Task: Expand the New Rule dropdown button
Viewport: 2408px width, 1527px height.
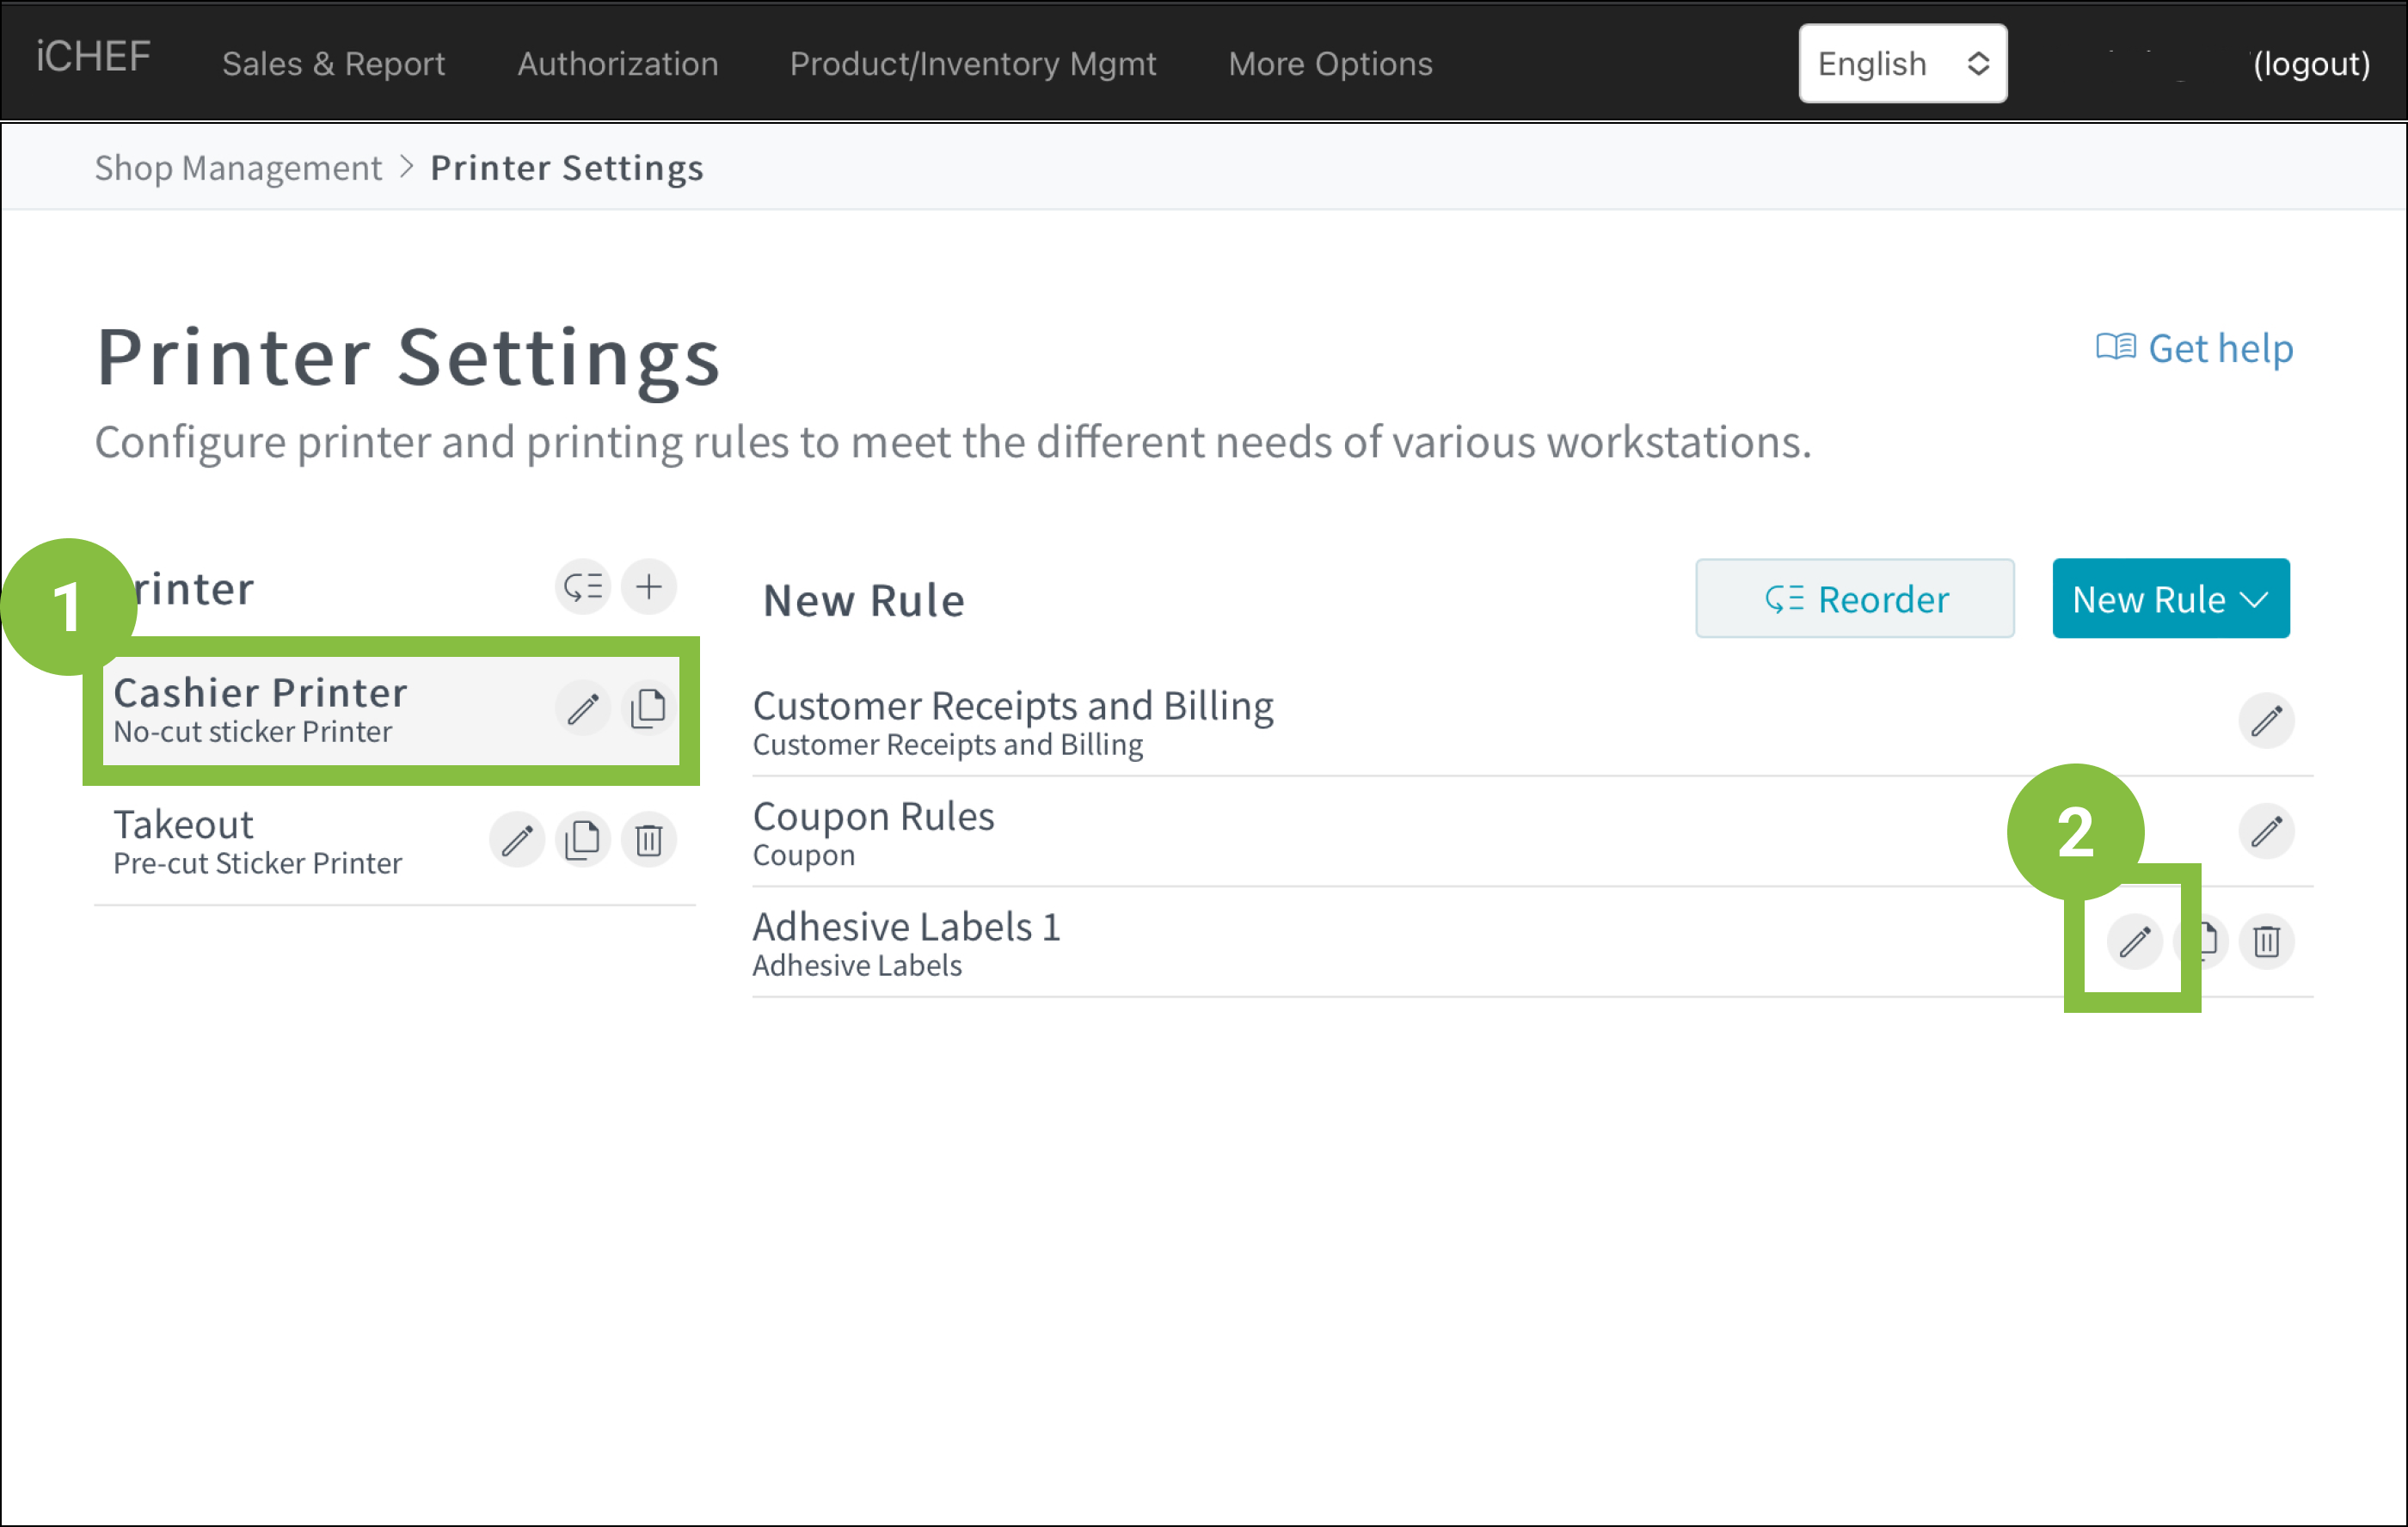Action: click(x=2170, y=599)
